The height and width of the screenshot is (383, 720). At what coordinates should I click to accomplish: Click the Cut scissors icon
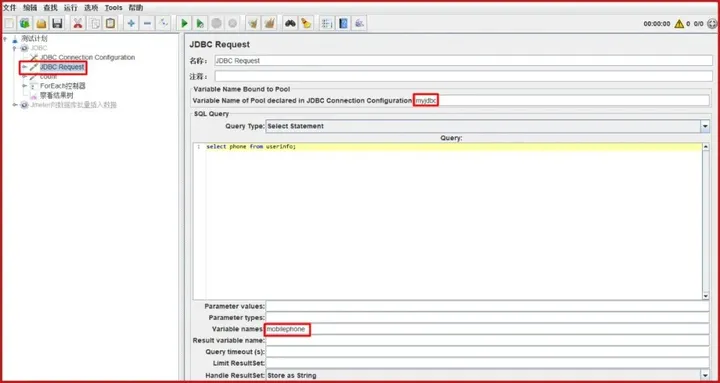point(78,23)
